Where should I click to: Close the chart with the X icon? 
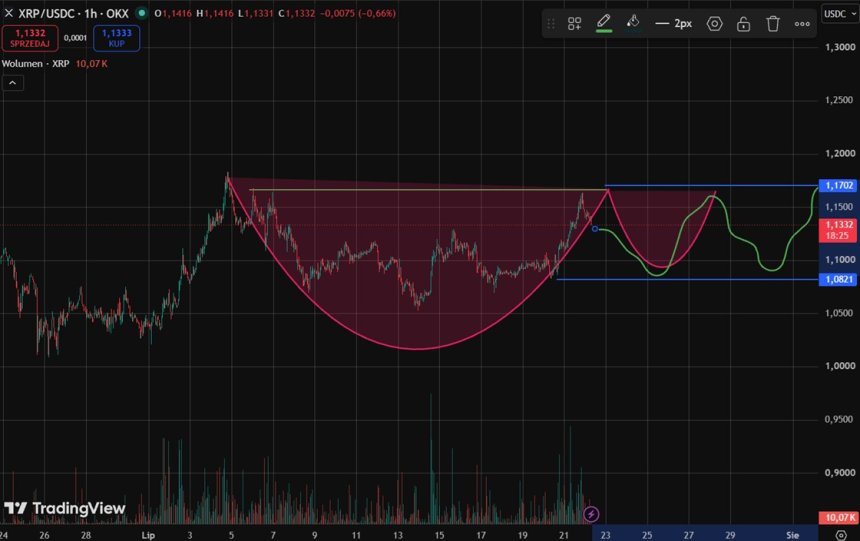8,13
